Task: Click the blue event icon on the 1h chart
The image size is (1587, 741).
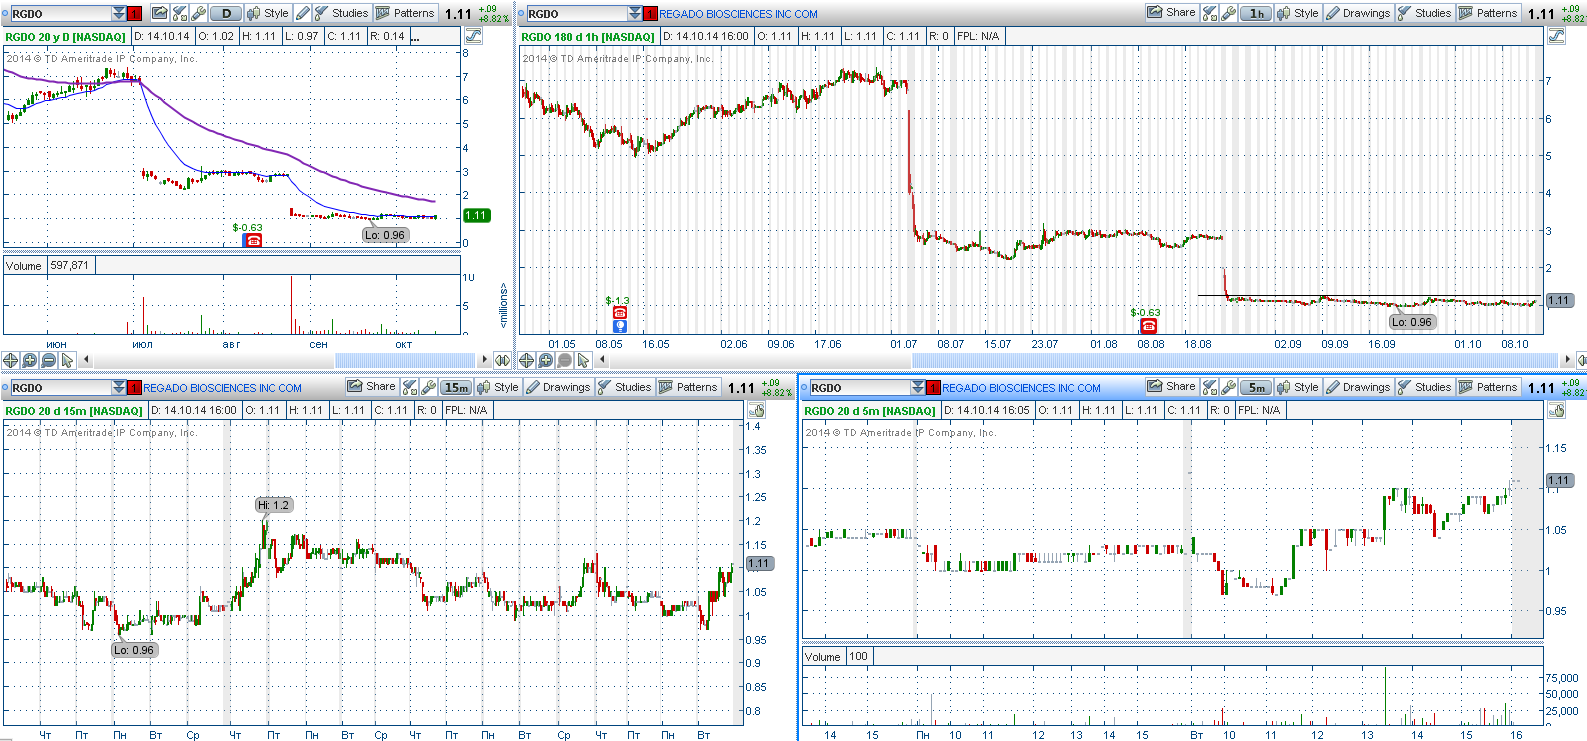Action: tap(620, 326)
